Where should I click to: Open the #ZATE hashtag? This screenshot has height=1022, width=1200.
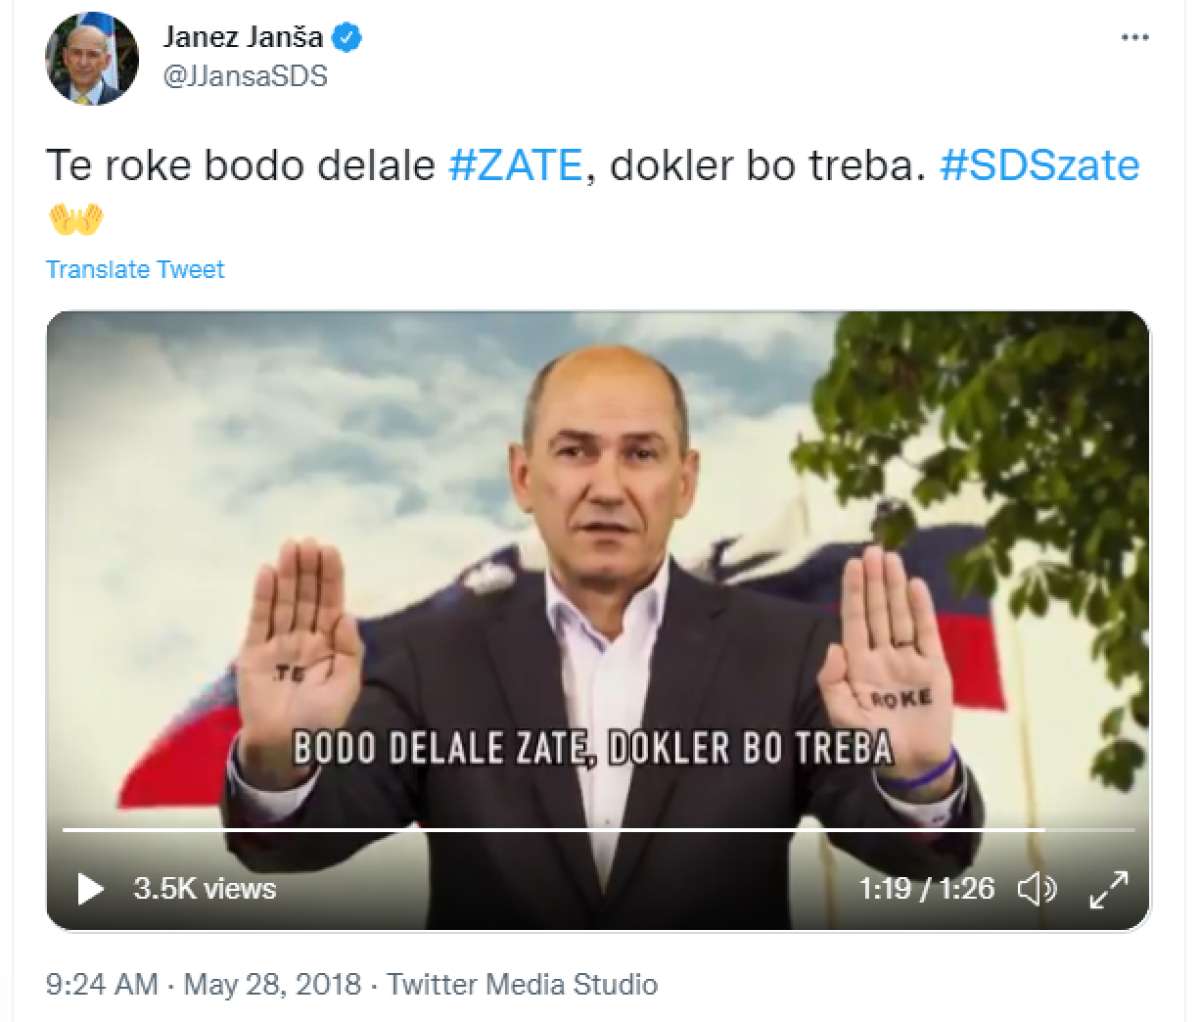(515, 165)
